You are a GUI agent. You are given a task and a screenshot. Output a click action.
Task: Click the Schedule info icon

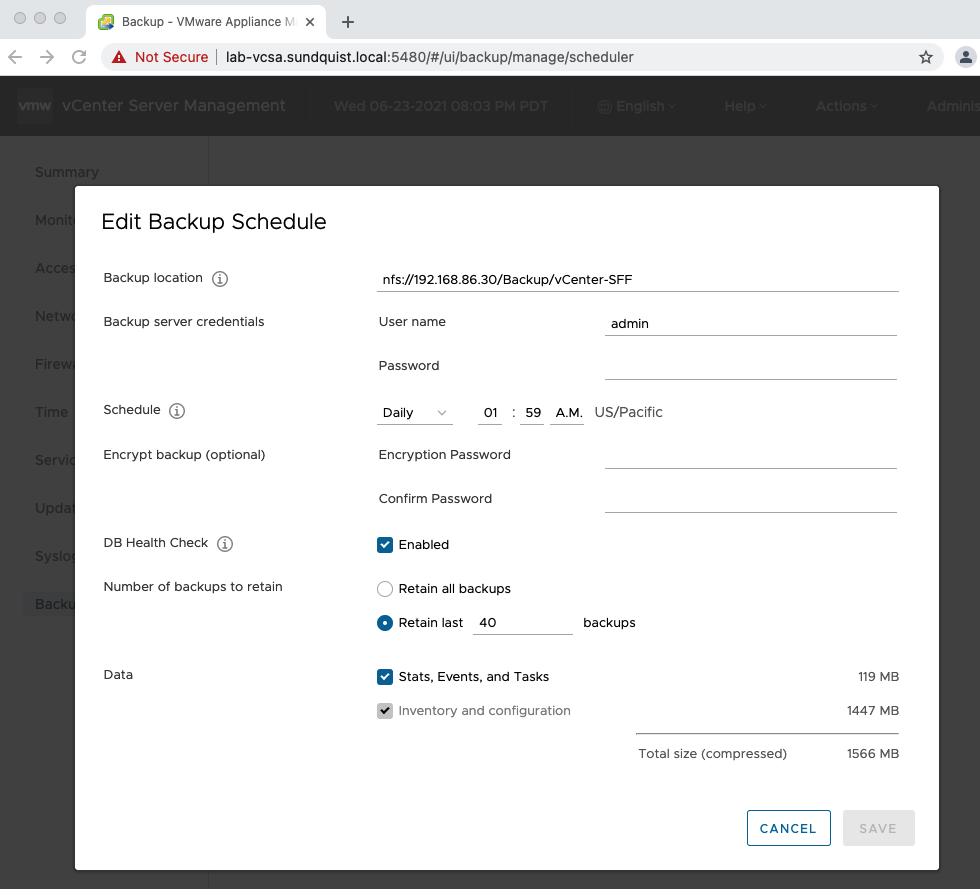click(177, 411)
